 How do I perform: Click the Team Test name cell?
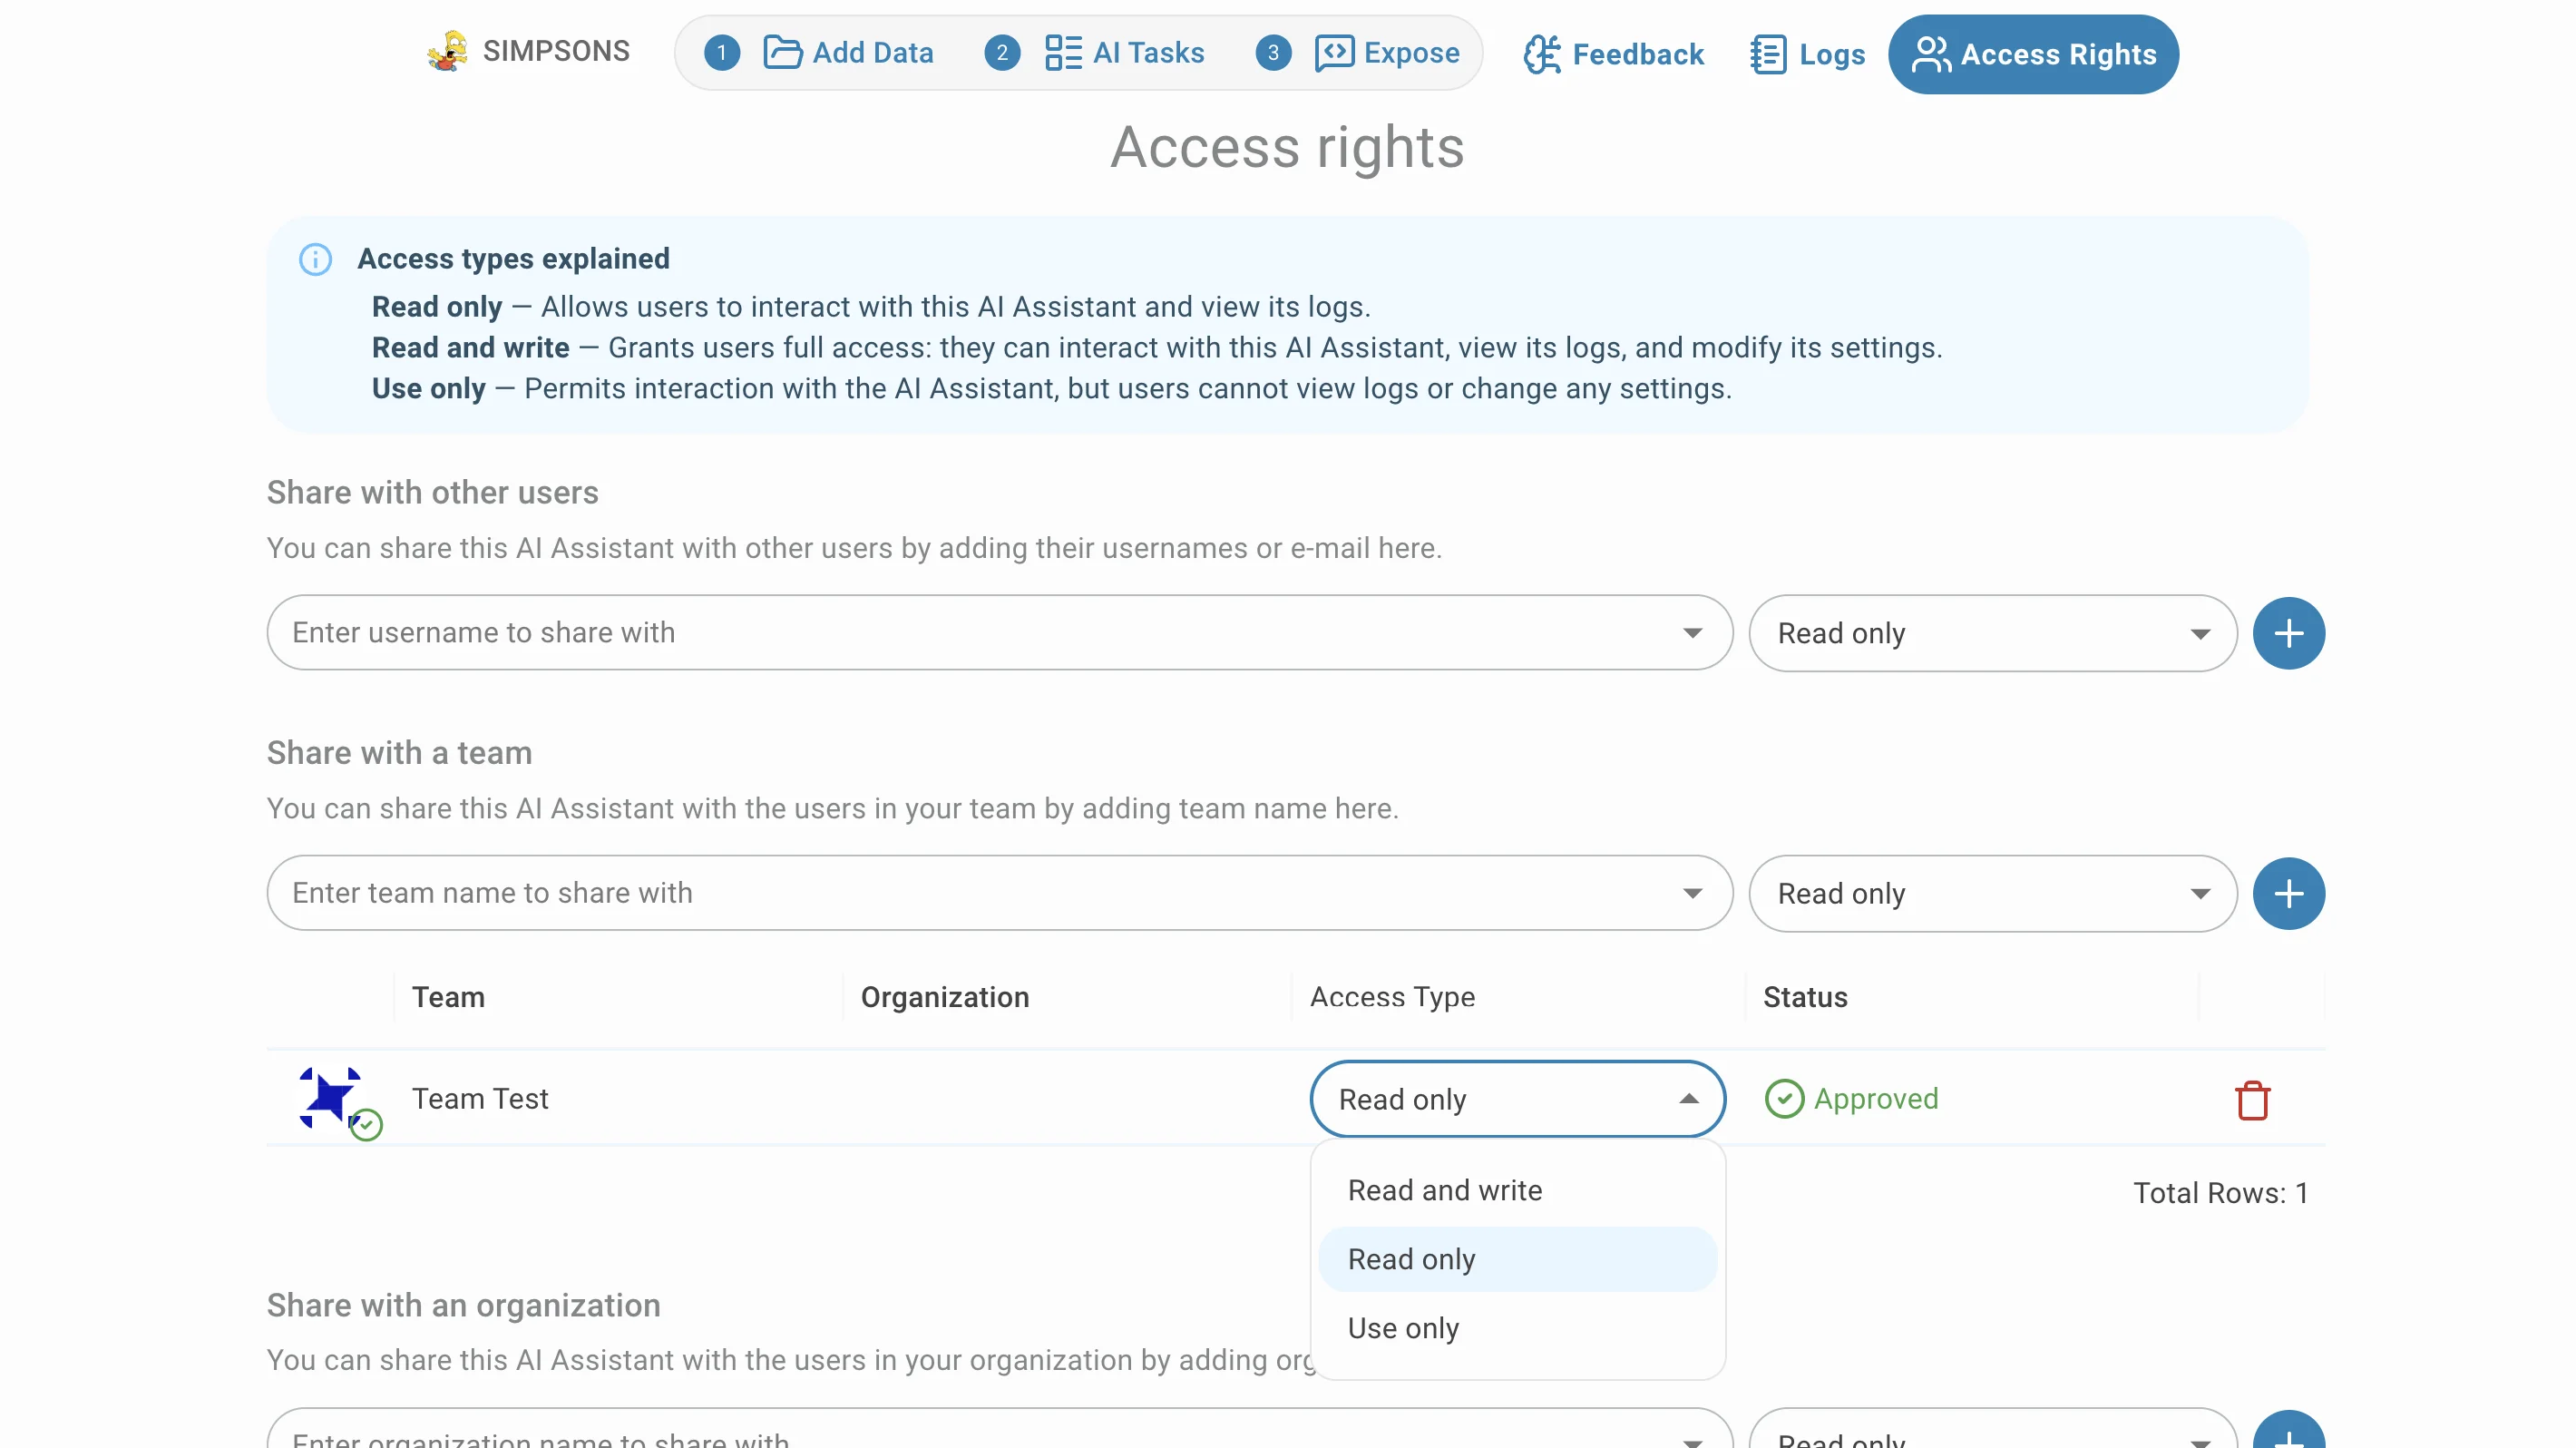coord(480,1098)
